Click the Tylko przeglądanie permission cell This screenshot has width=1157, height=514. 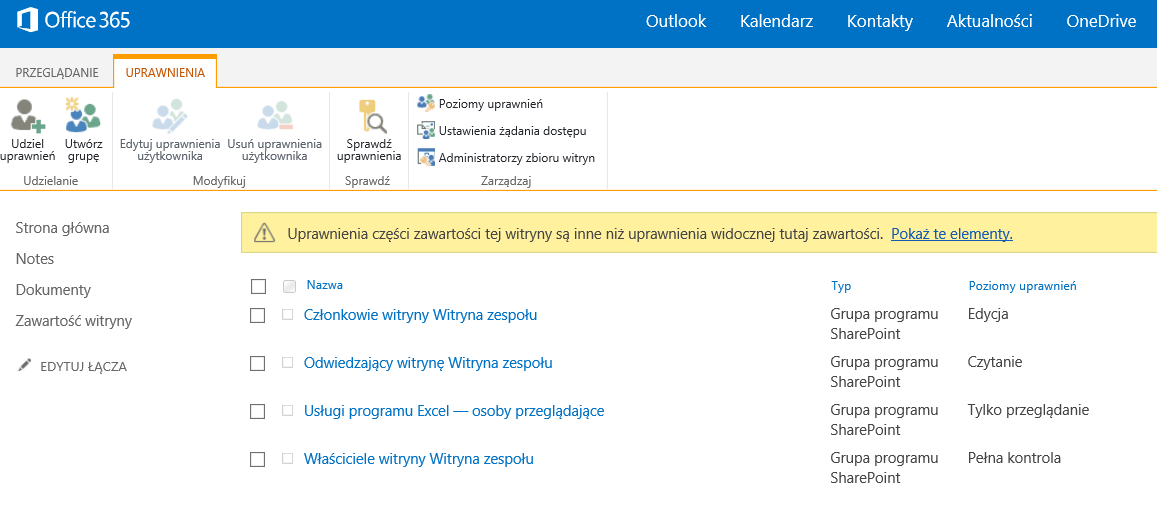(x=1029, y=411)
